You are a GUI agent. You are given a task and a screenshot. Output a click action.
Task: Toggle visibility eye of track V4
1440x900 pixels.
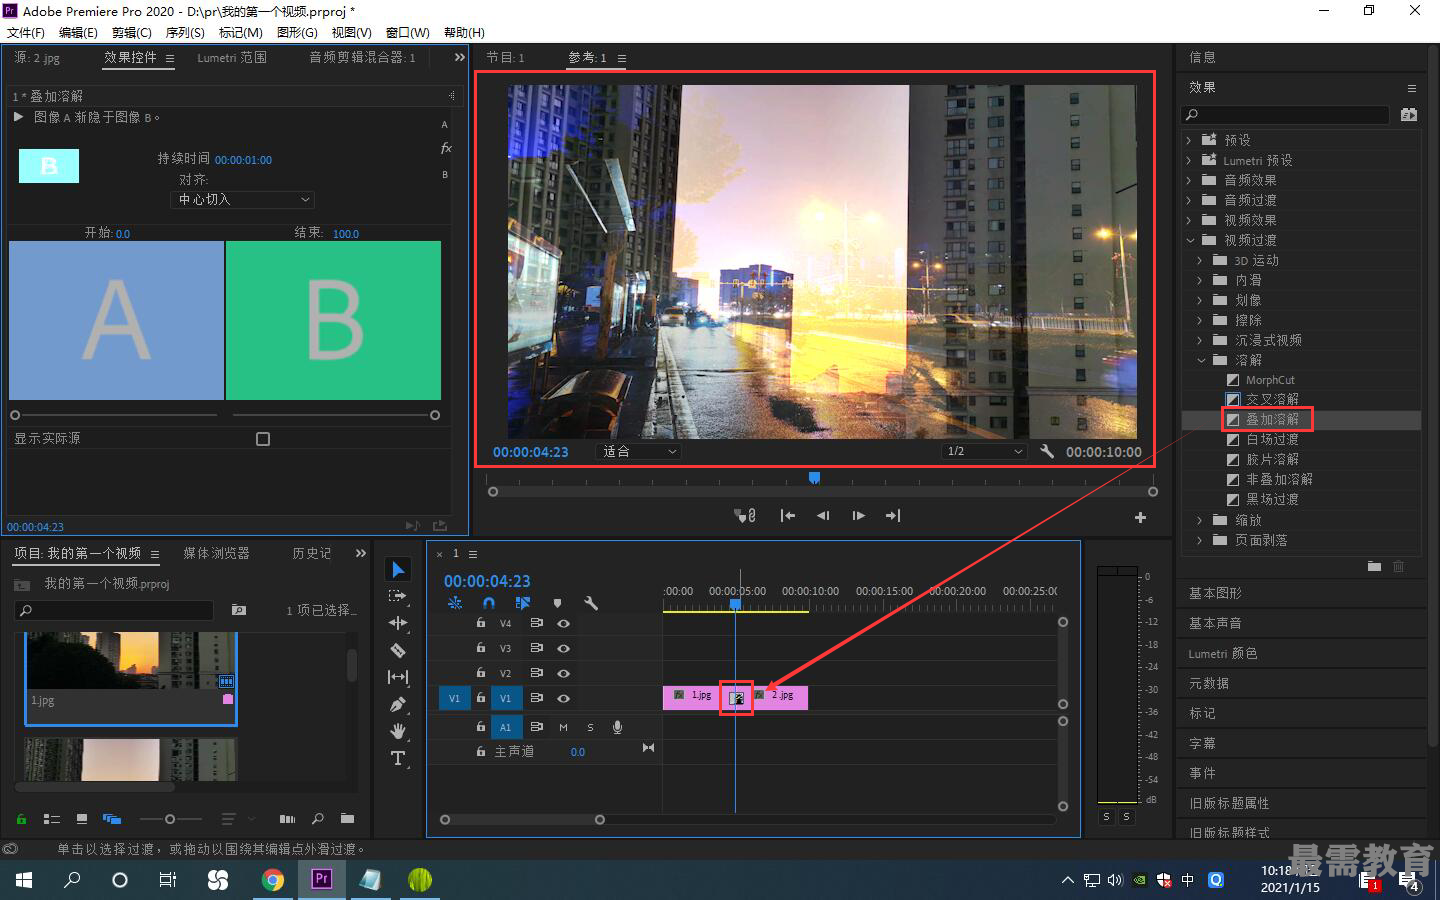pyautogui.click(x=564, y=623)
